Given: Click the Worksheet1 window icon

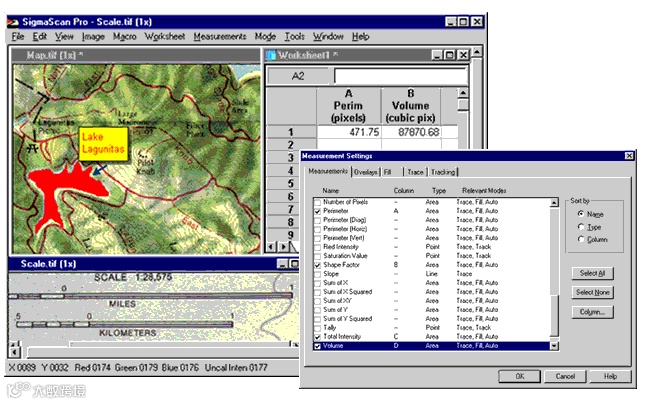Looking at the screenshot, I should coord(272,55).
